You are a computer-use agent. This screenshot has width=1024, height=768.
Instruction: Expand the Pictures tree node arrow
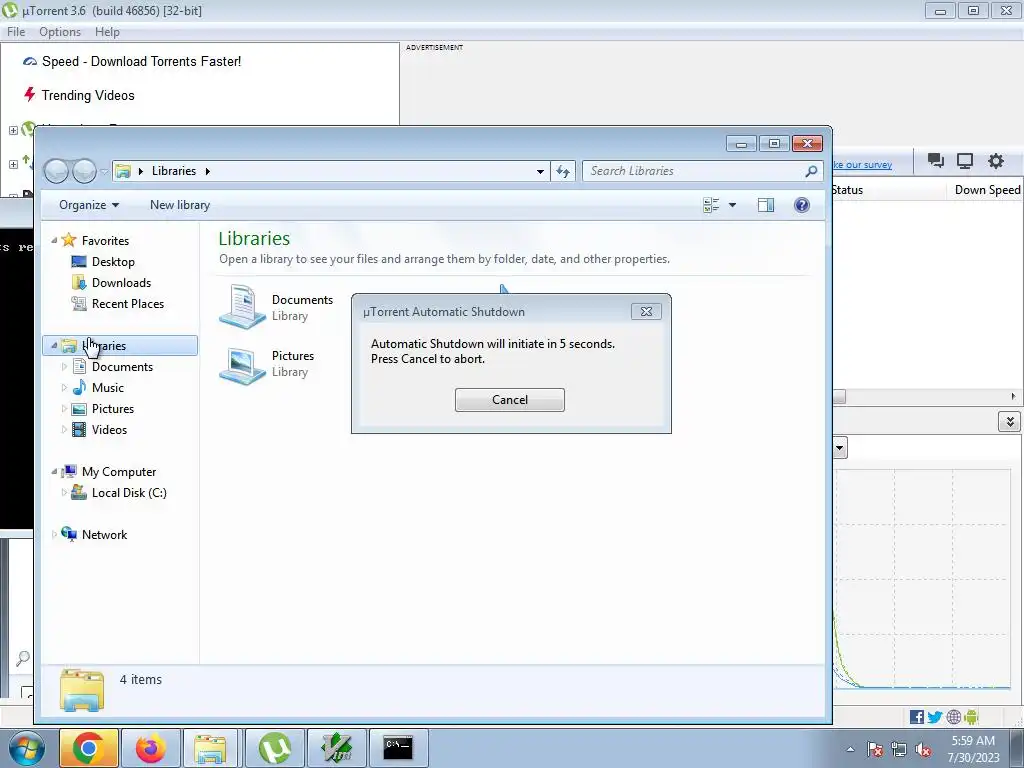click(64, 409)
